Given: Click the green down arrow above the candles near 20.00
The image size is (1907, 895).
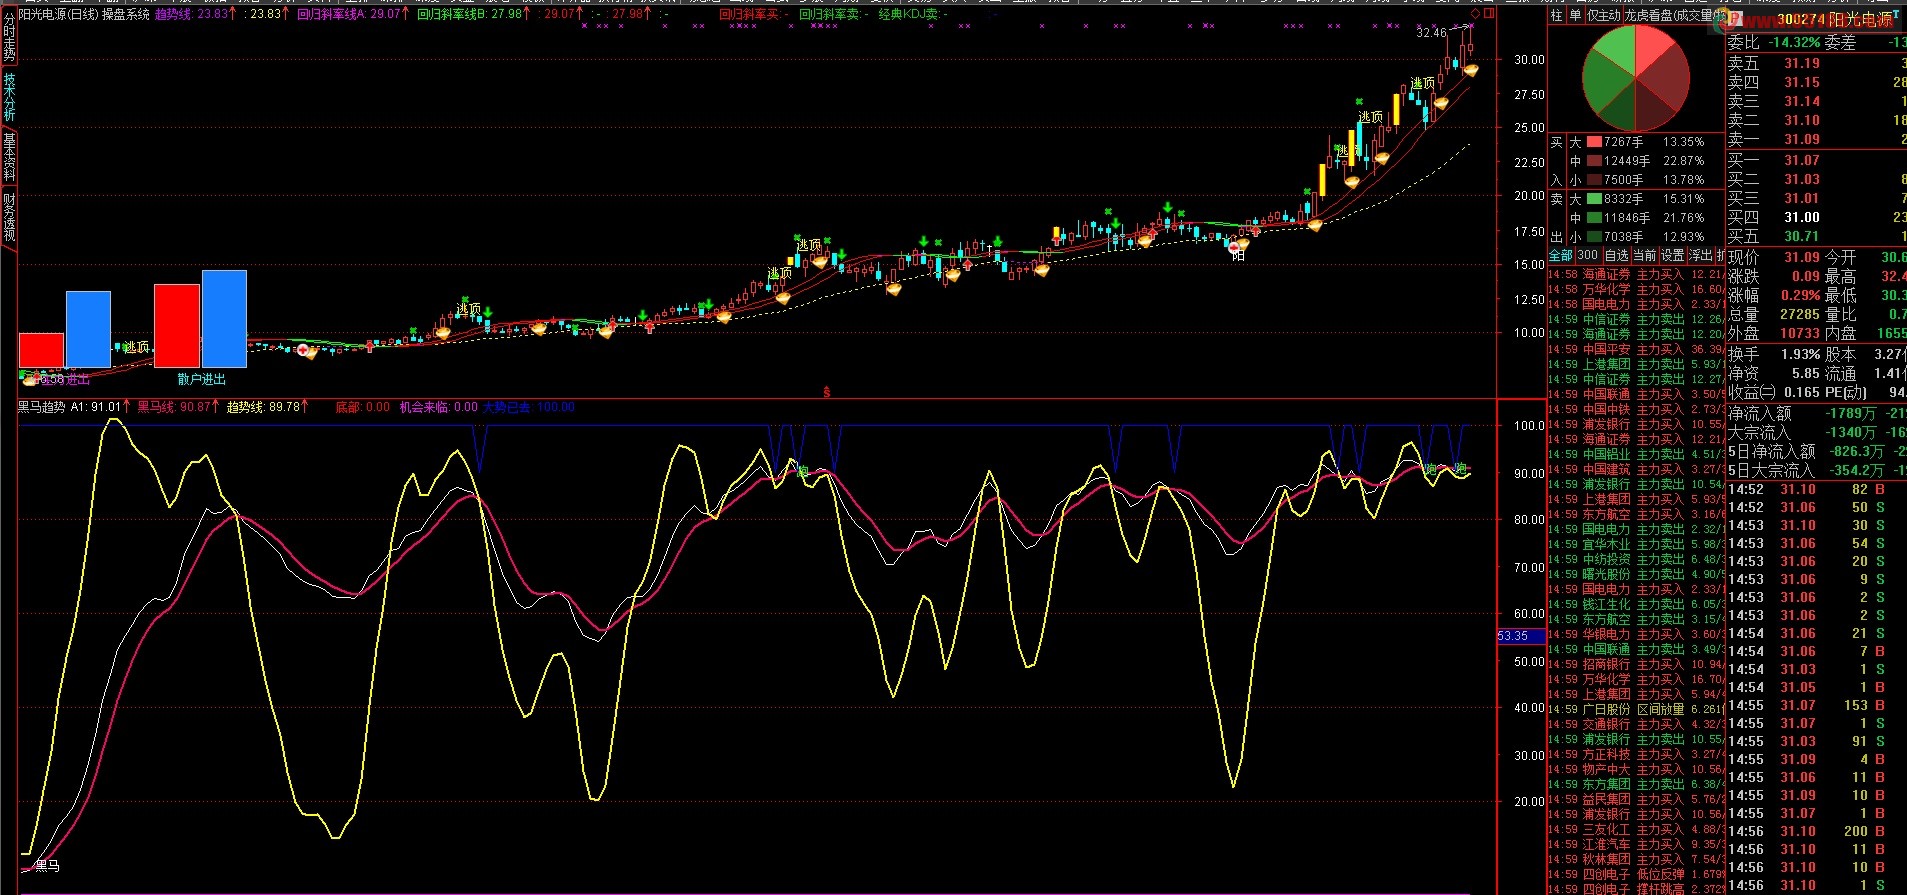Looking at the screenshot, I should pos(1167,208).
